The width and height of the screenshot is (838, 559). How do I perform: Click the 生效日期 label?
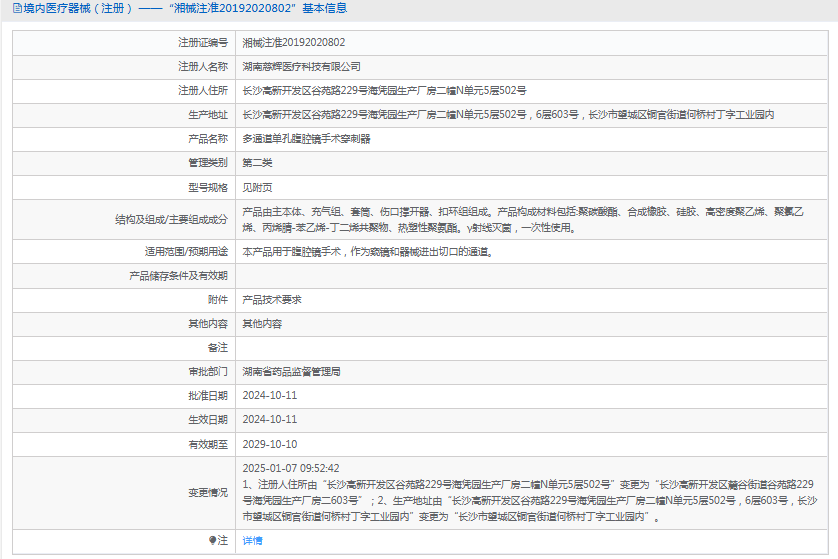[208, 420]
